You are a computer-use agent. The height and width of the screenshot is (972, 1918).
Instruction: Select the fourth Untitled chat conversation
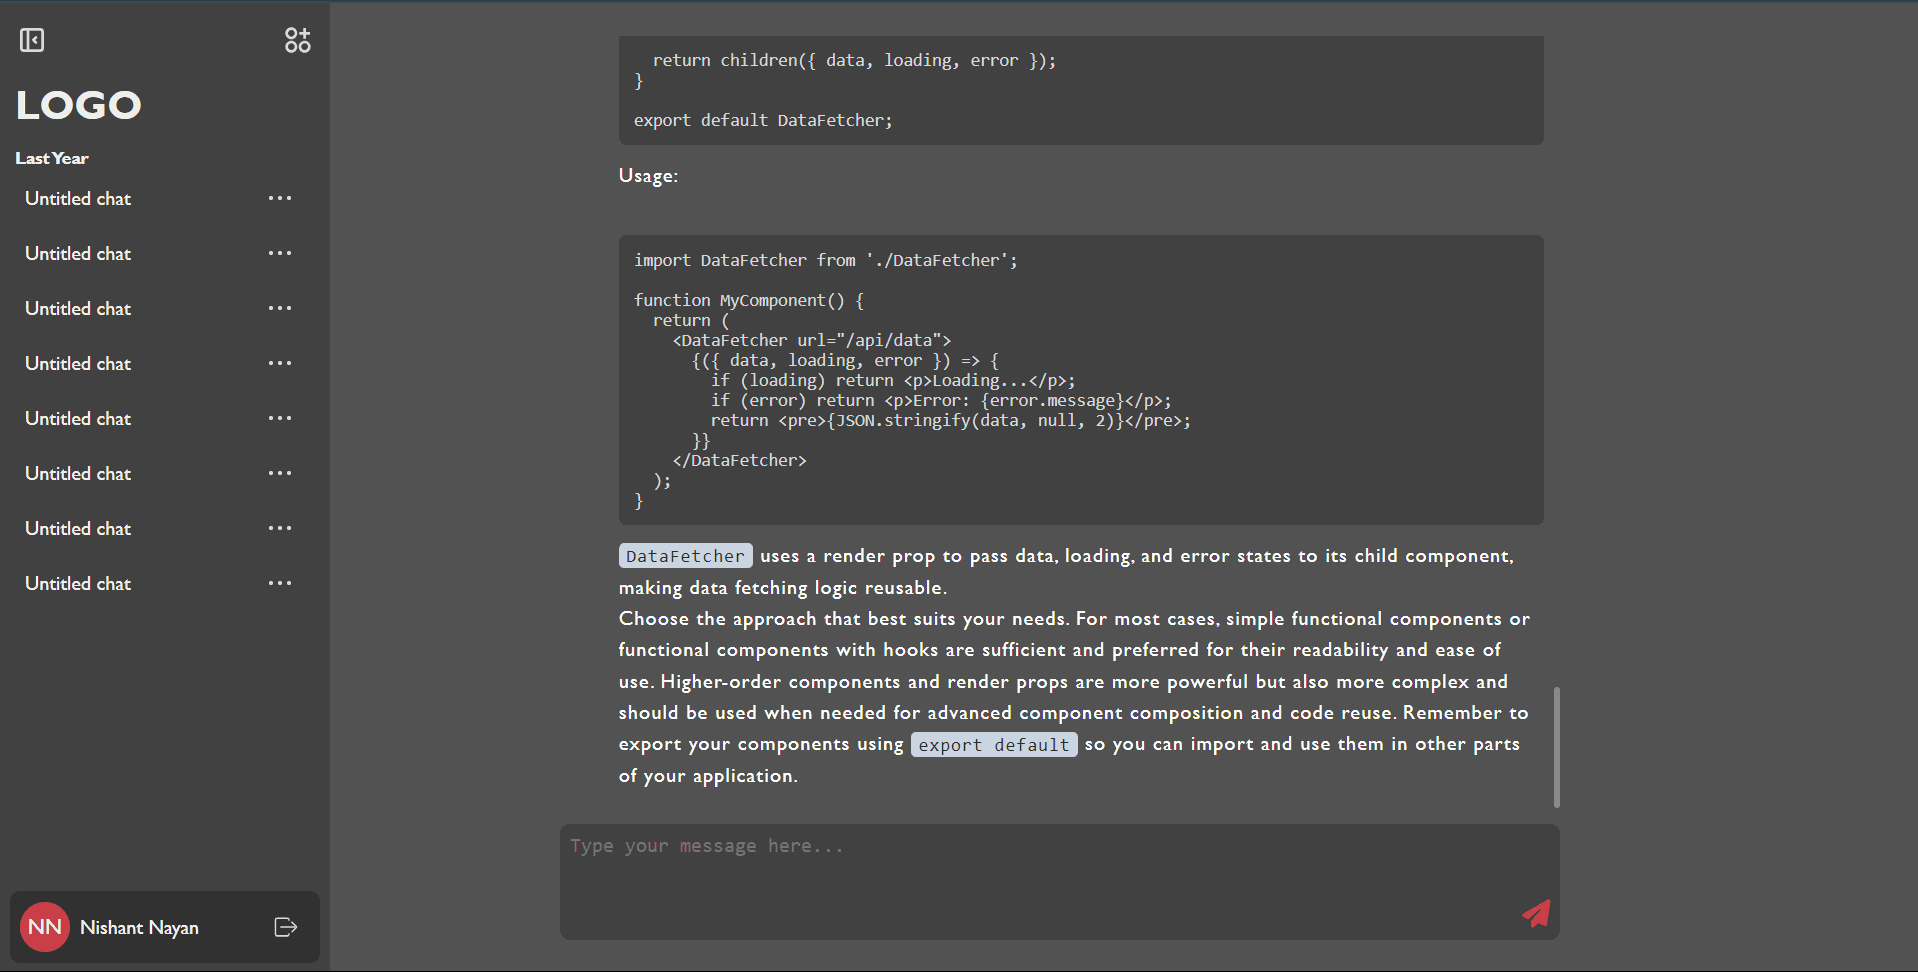pos(77,363)
